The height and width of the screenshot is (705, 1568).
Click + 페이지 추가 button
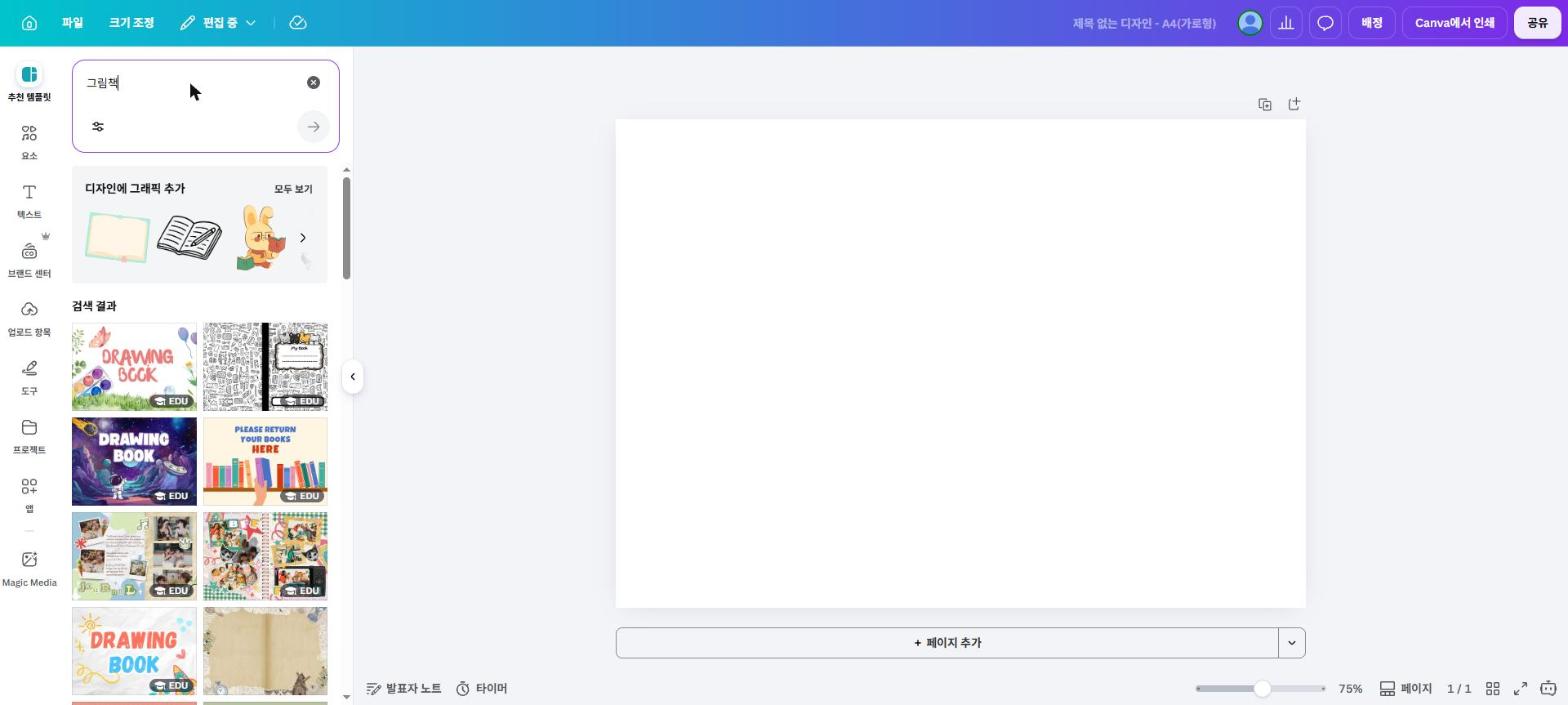pos(947,643)
